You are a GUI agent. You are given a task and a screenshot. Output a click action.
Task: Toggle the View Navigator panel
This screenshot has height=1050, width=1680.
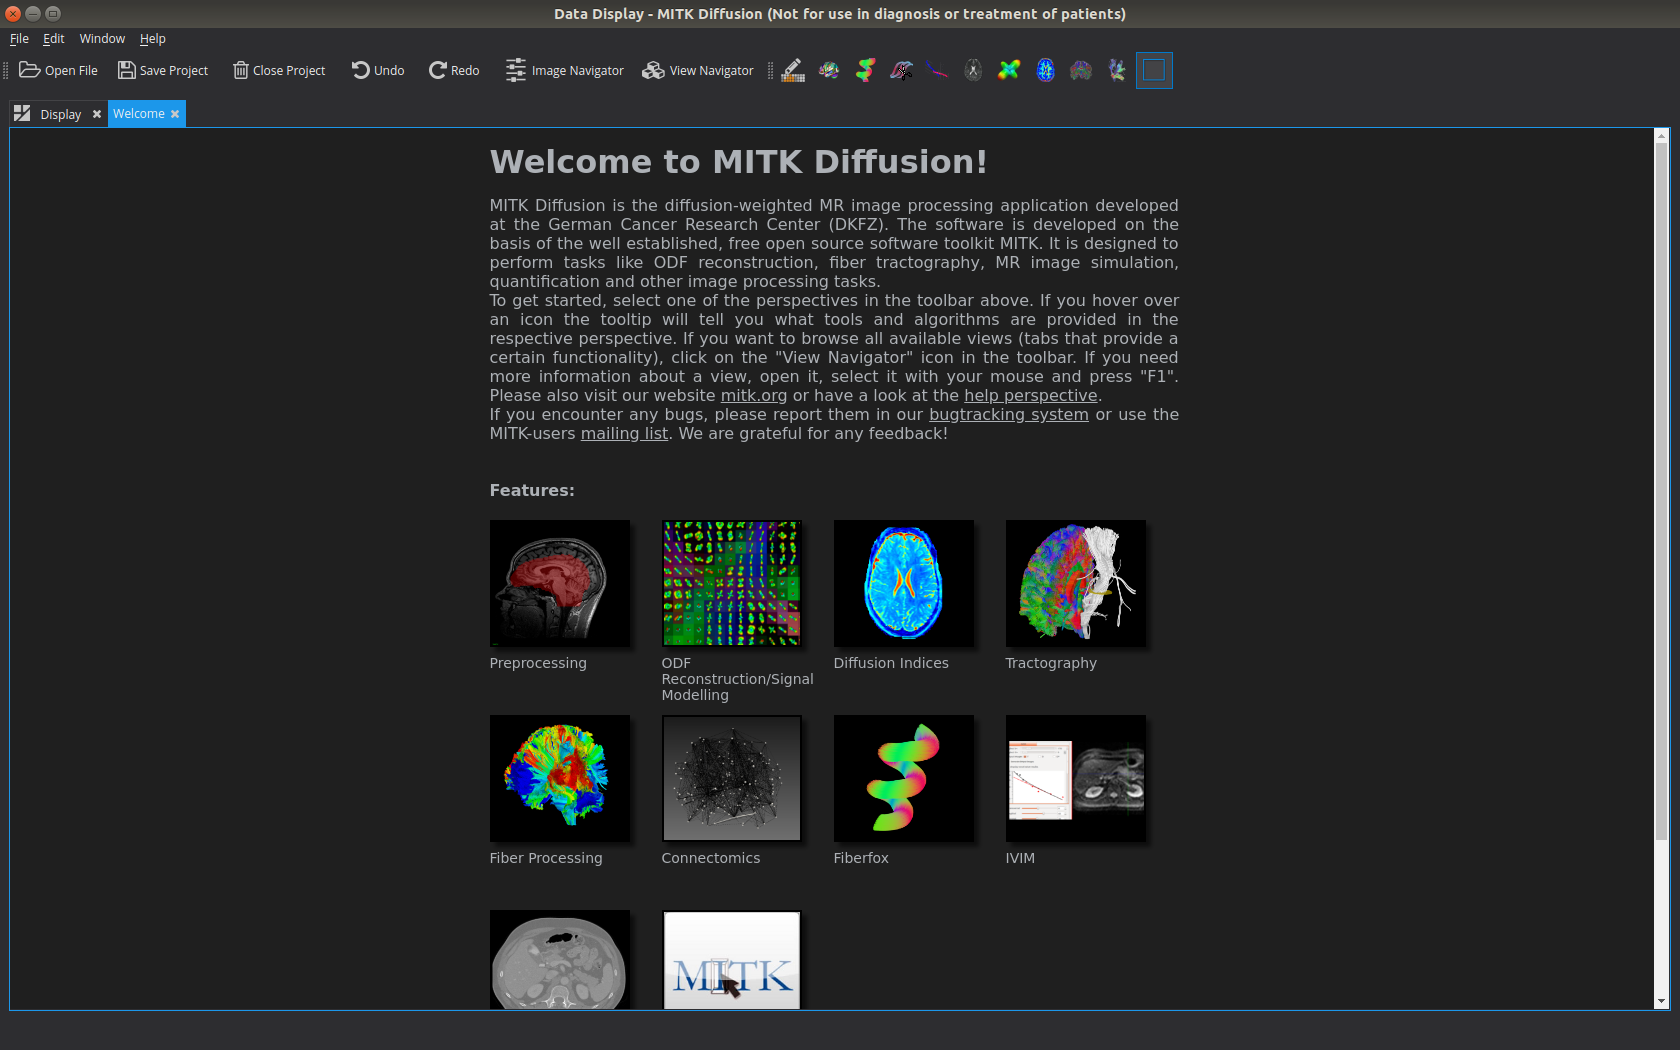click(698, 70)
